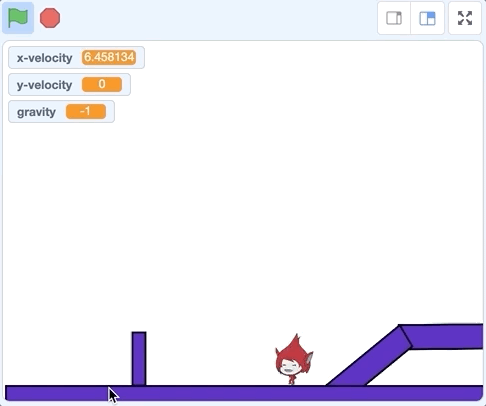Click the character's smiling face

pyautogui.click(x=289, y=368)
